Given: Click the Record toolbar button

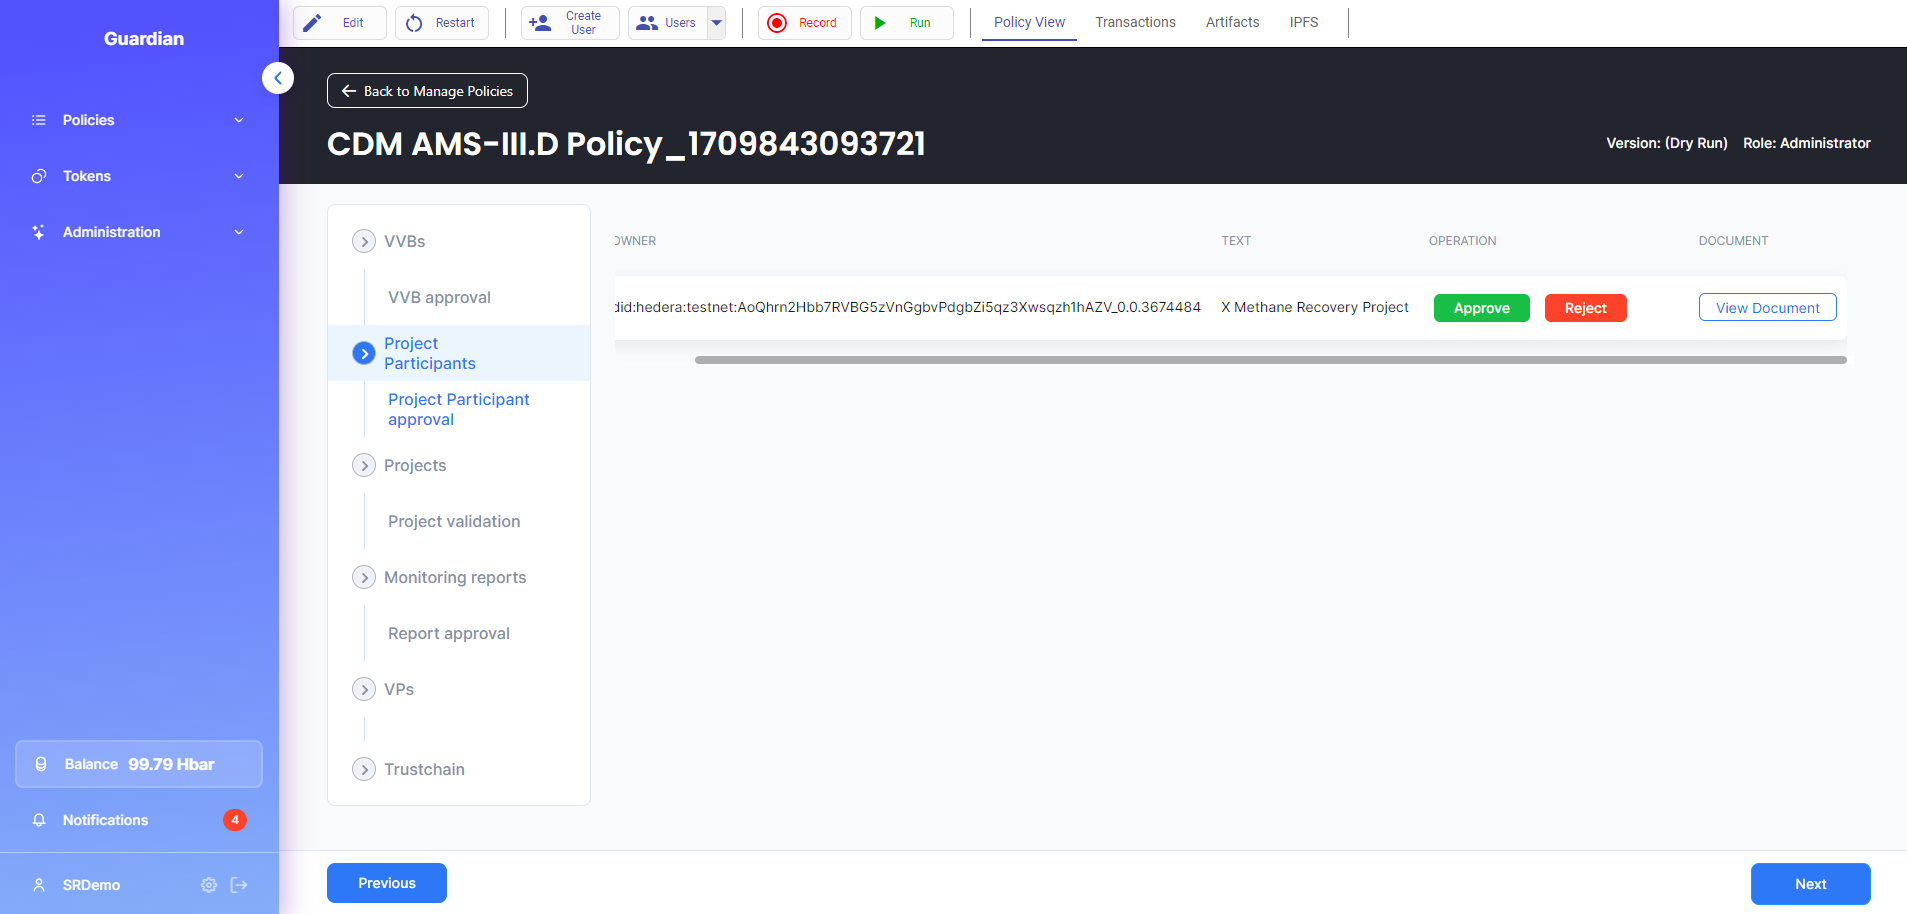Looking at the screenshot, I should click(804, 23).
